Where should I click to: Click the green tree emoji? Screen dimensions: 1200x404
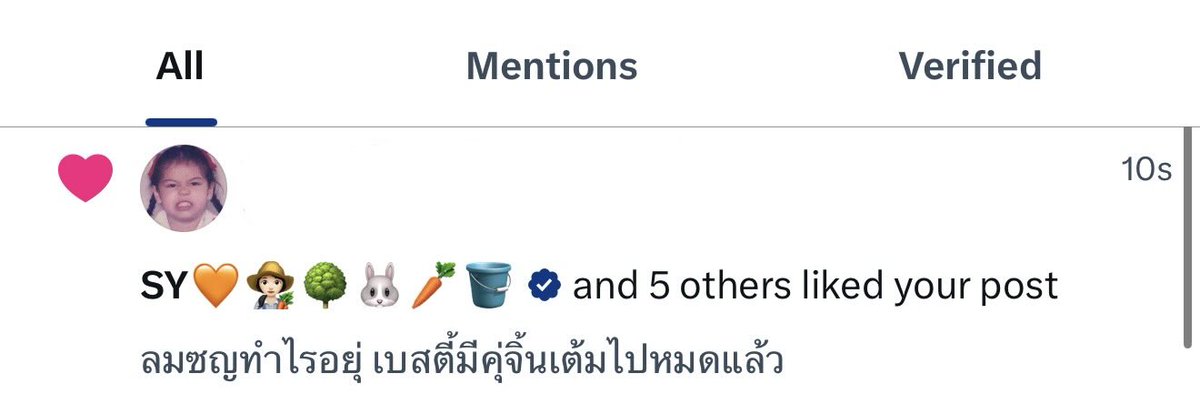323,285
